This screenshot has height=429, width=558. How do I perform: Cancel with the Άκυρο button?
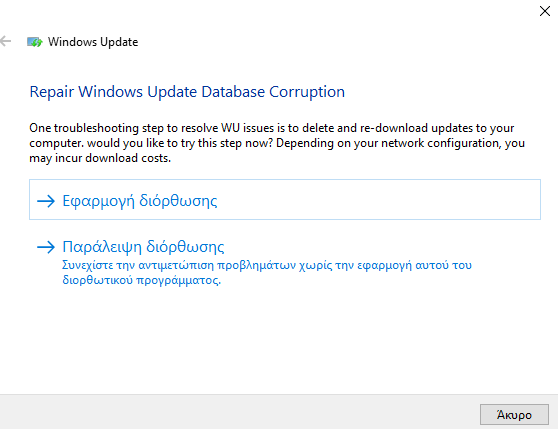click(514, 414)
